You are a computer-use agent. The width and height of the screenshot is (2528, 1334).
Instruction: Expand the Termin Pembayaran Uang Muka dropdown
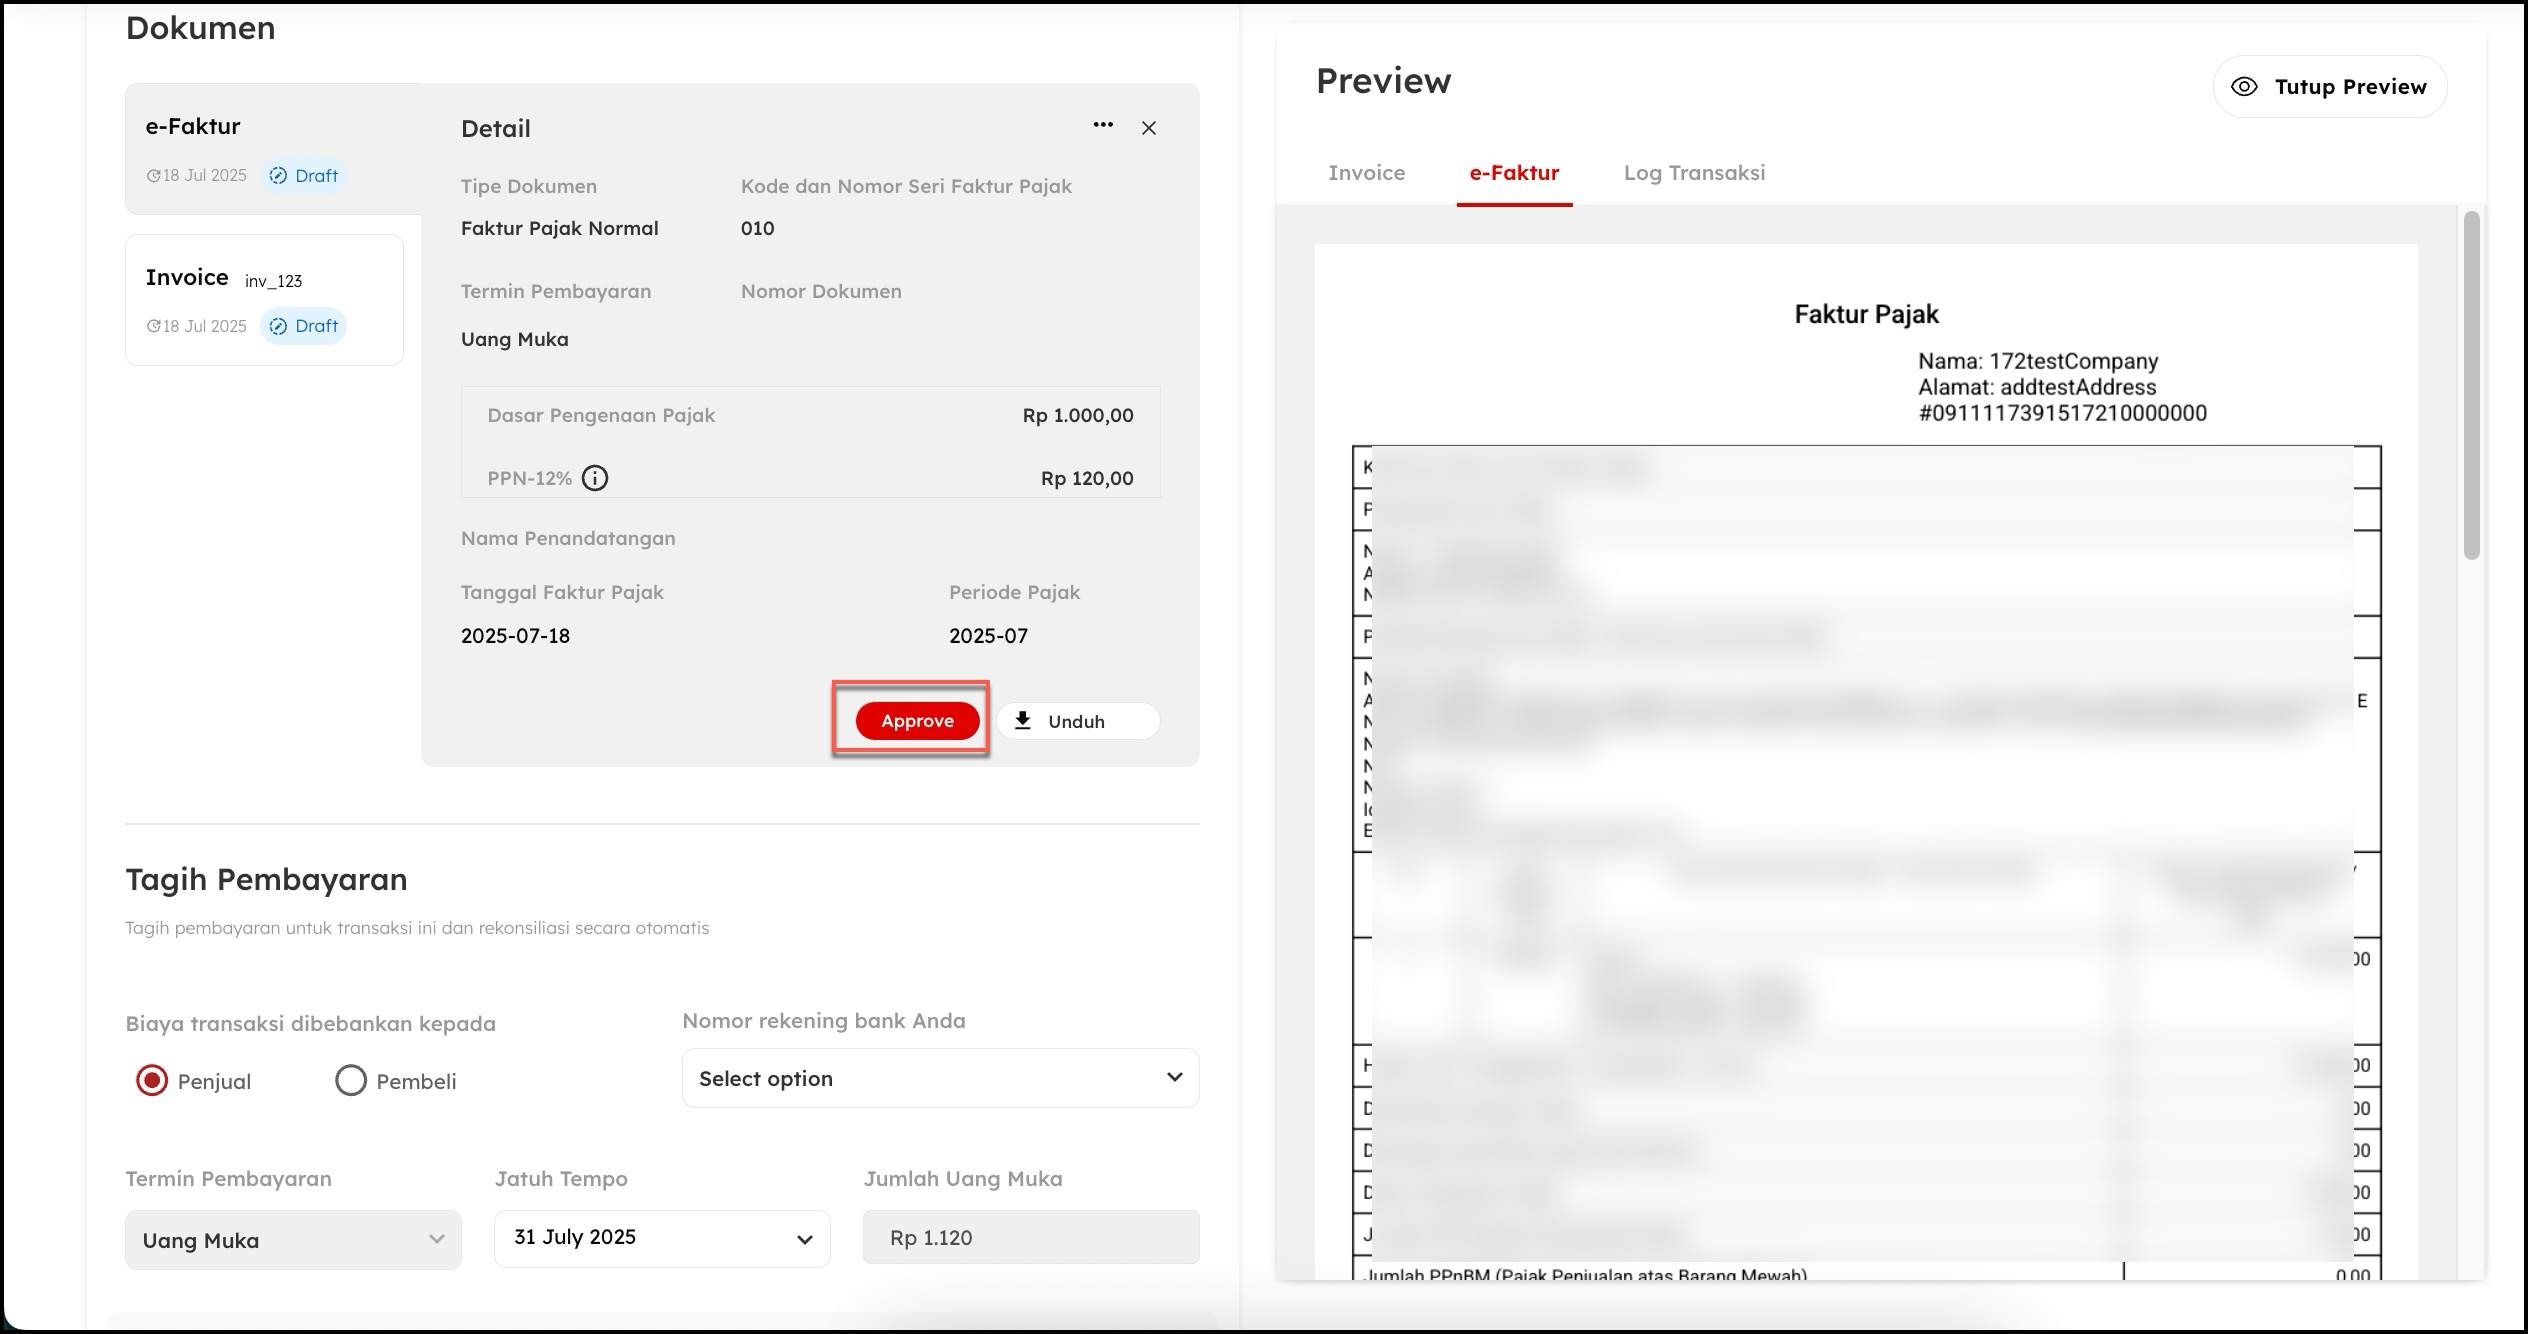tap(293, 1240)
